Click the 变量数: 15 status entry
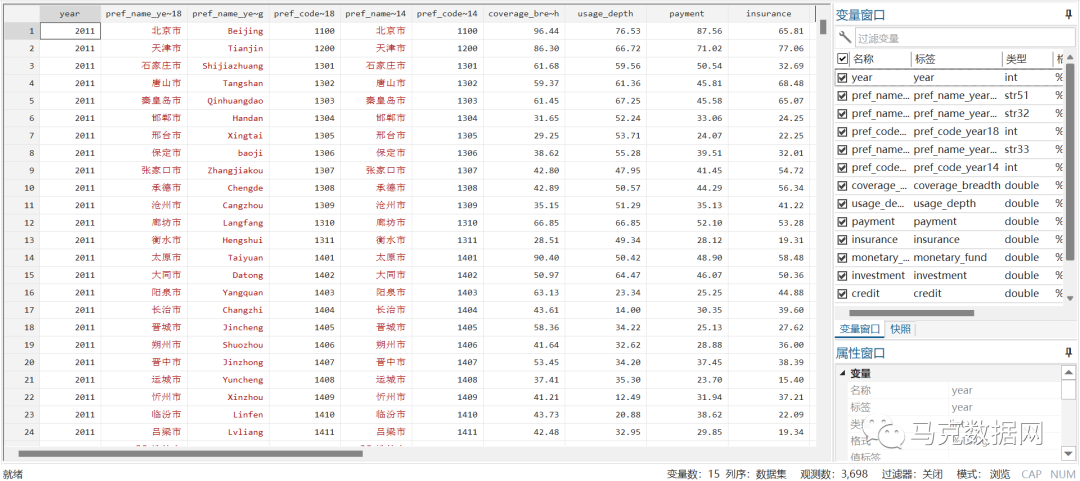Viewport: 1080px width, 481px height. tap(692, 474)
